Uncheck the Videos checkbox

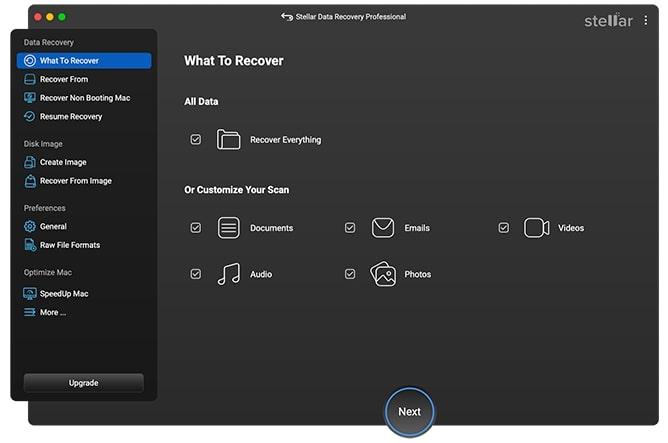point(504,228)
